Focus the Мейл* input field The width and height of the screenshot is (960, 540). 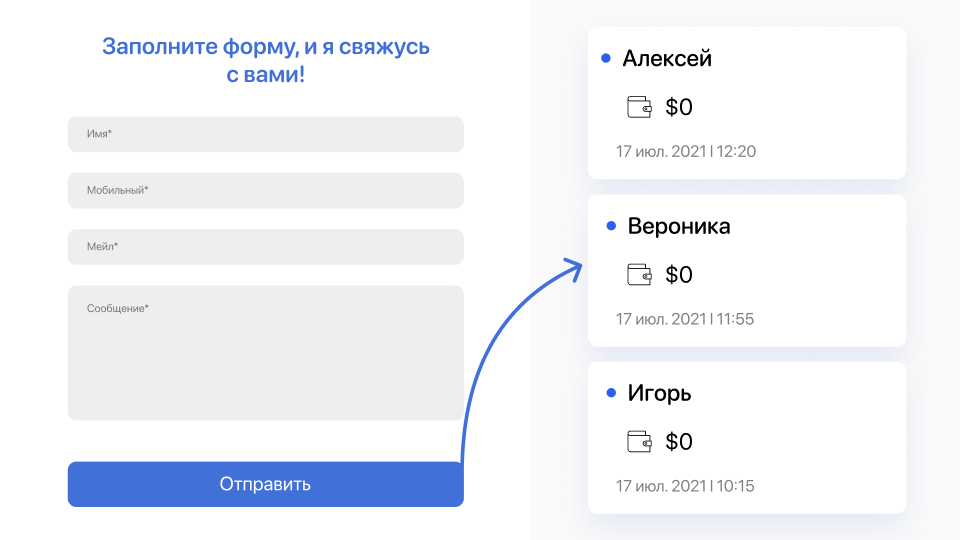tap(266, 247)
